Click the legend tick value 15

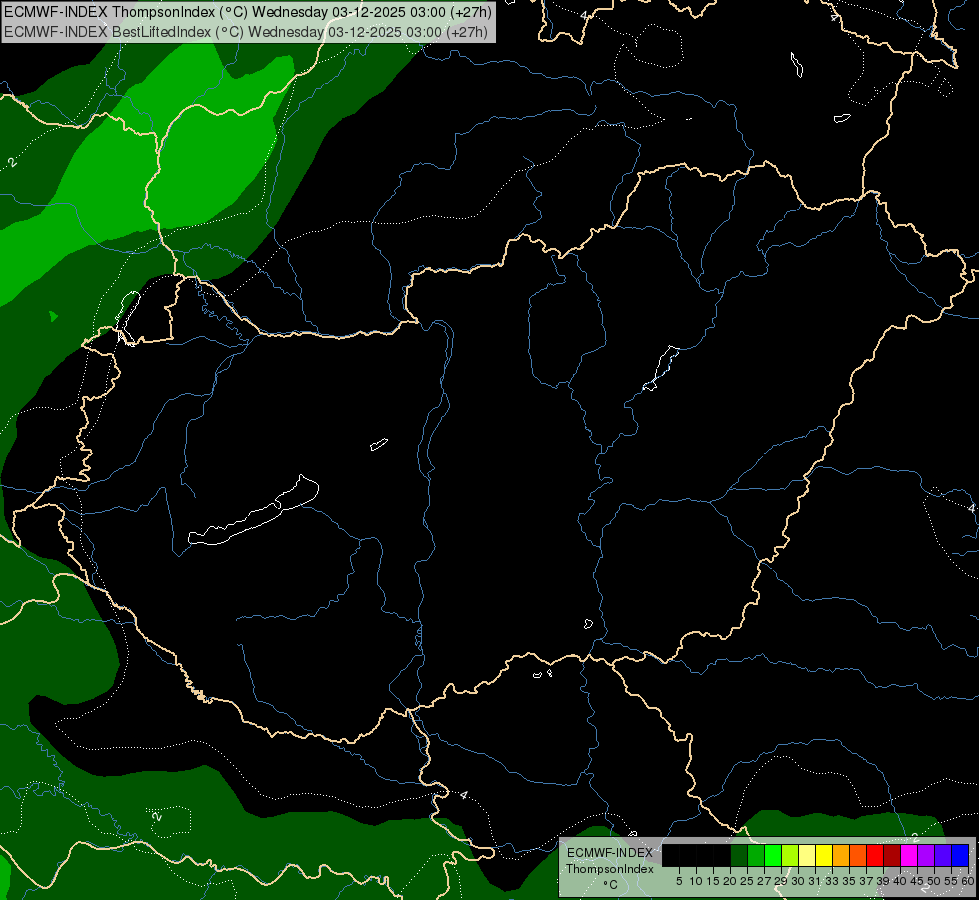[x=713, y=881]
